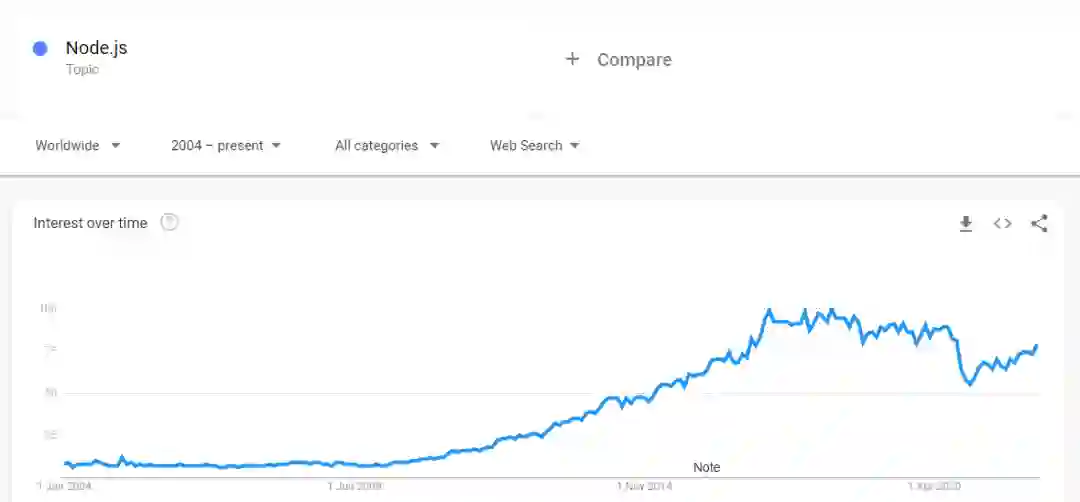Click the Topic label under Node.js
1080x502 pixels.
82,70
